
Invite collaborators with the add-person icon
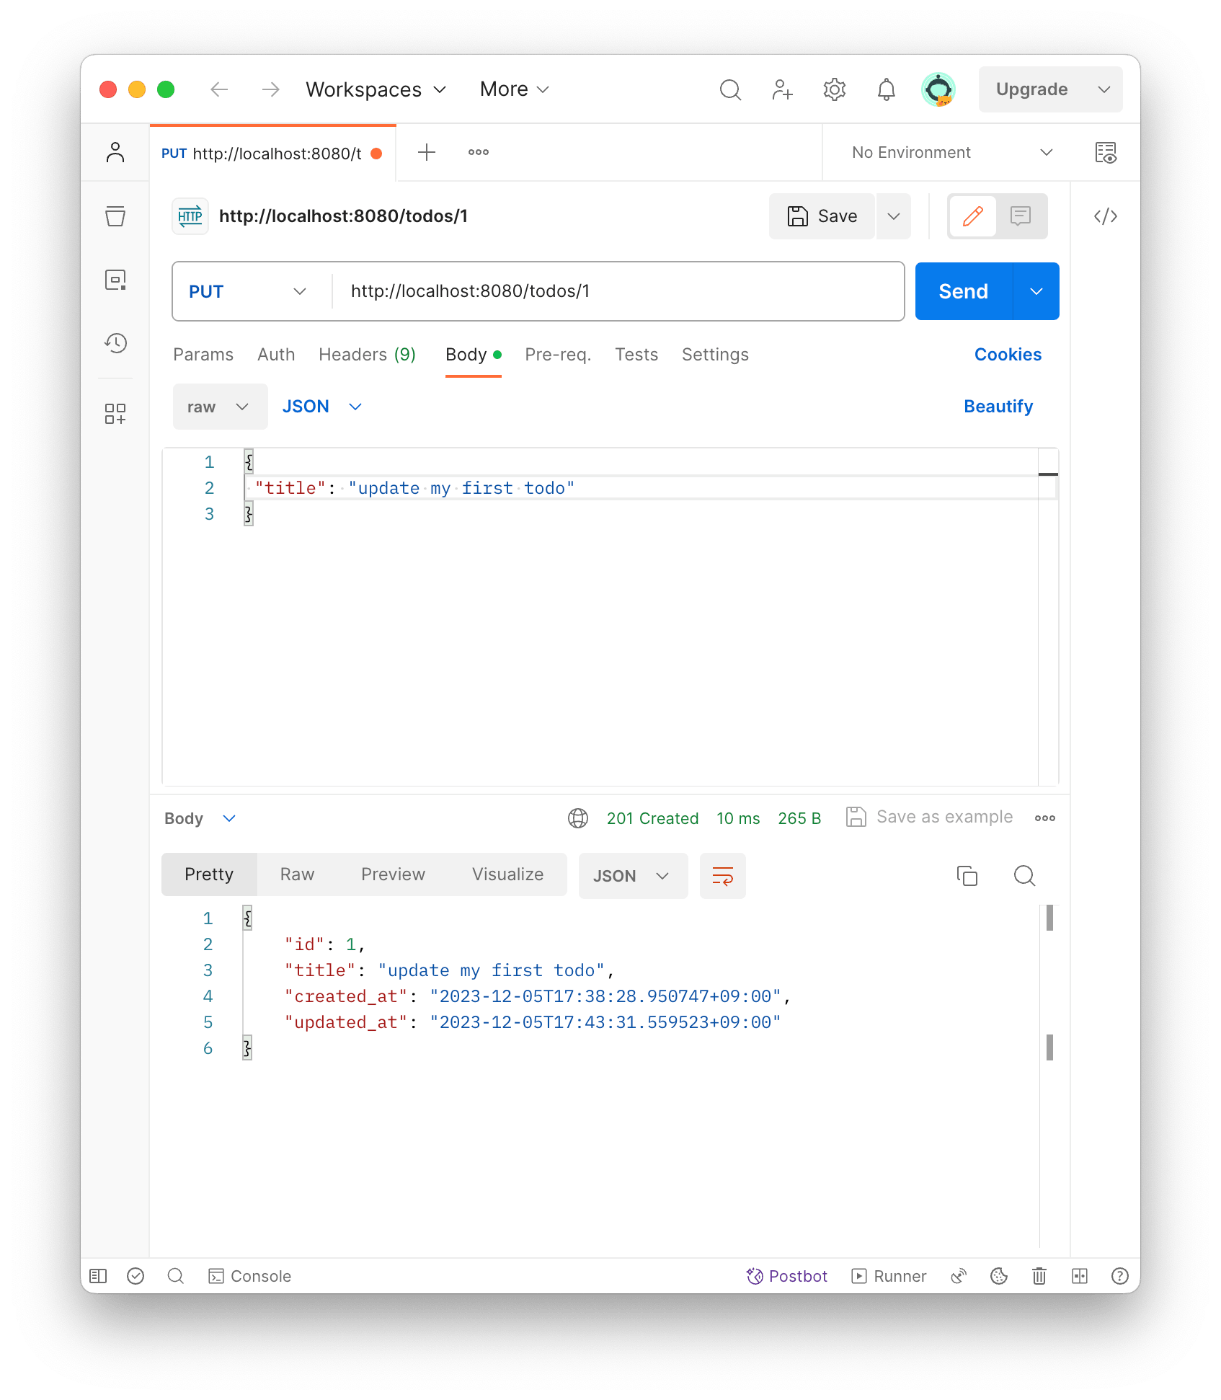click(x=783, y=90)
